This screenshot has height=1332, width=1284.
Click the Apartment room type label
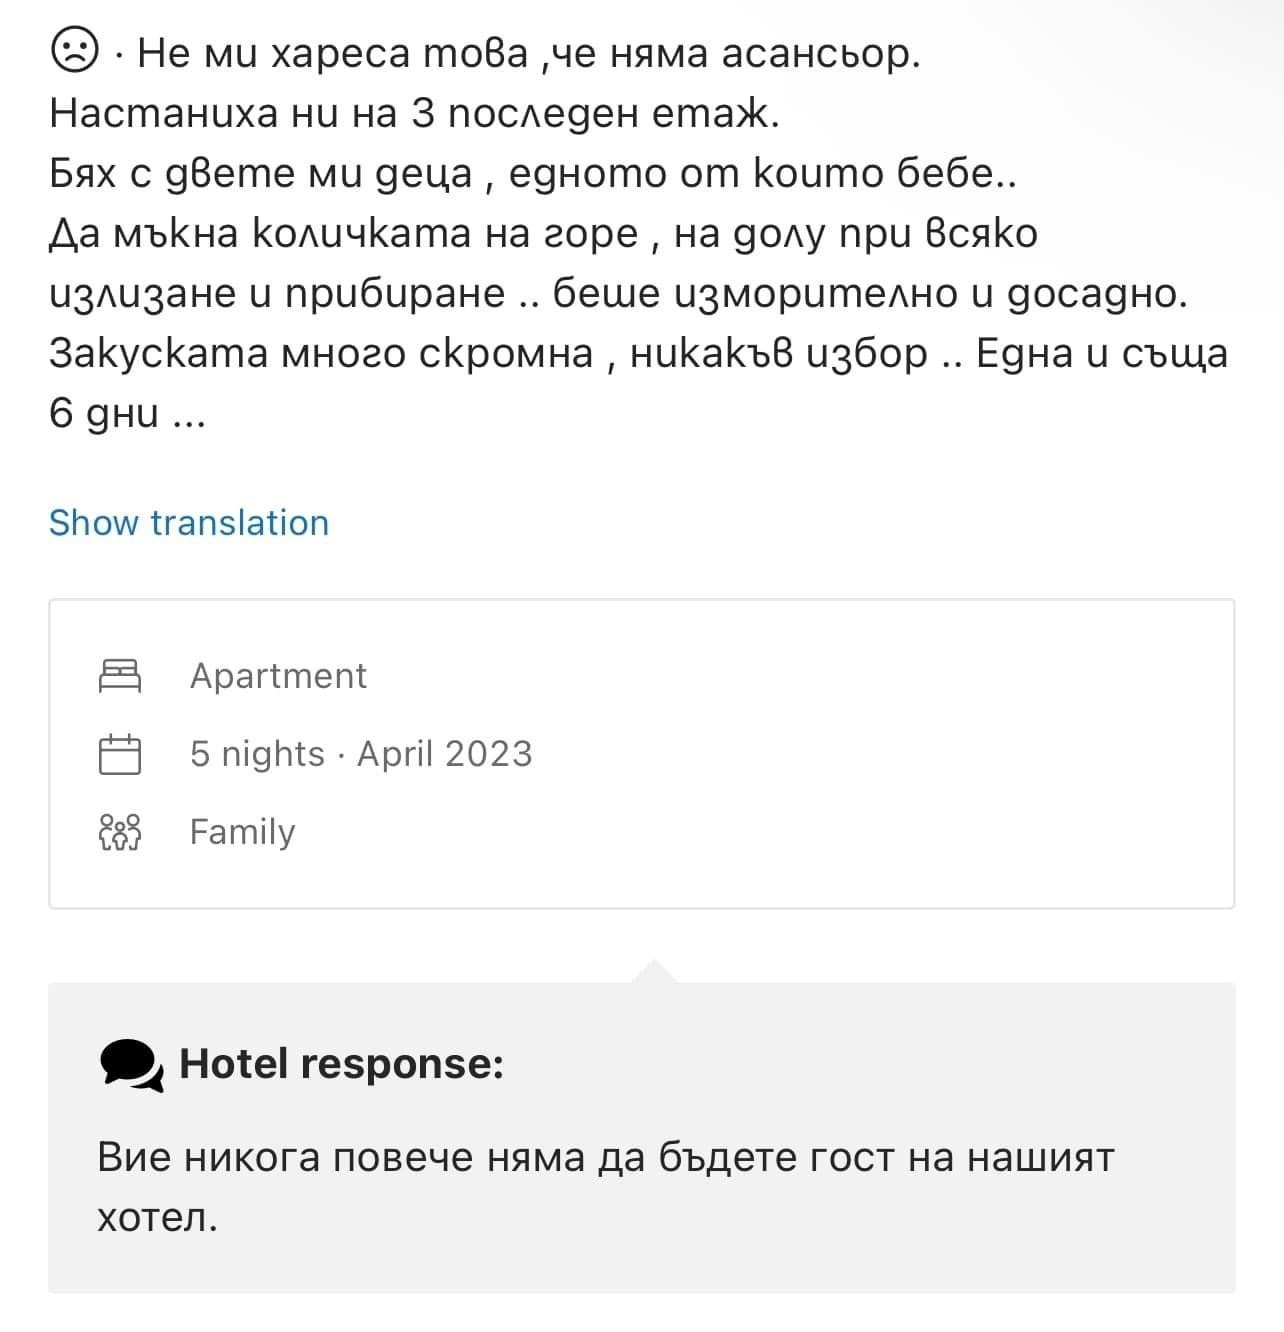tap(278, 676)
